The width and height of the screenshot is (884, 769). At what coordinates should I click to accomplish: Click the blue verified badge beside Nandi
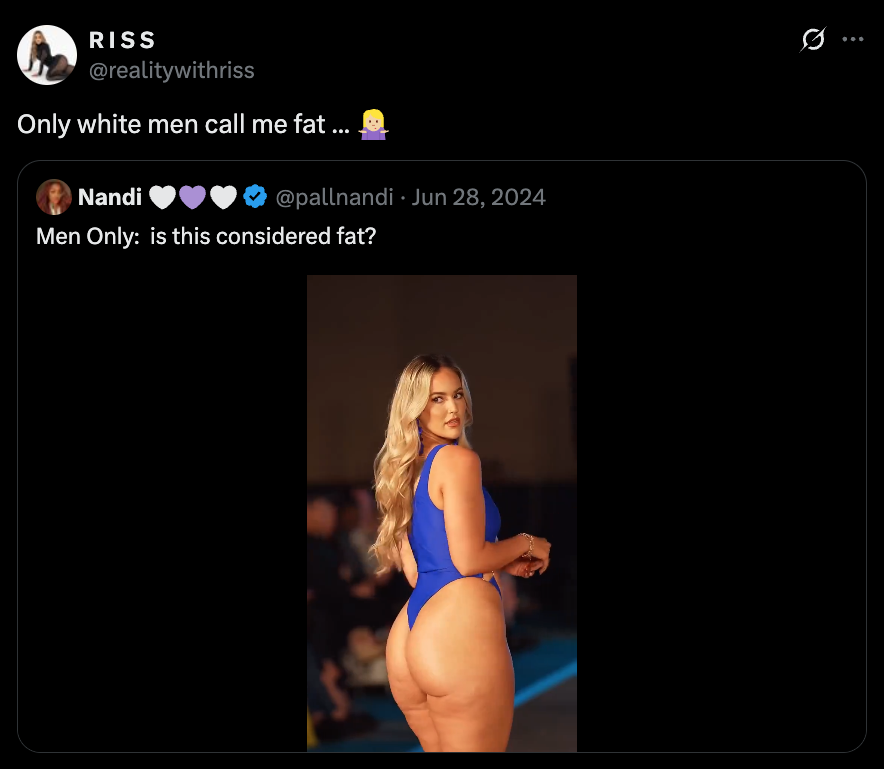click(x=255, y=197)
